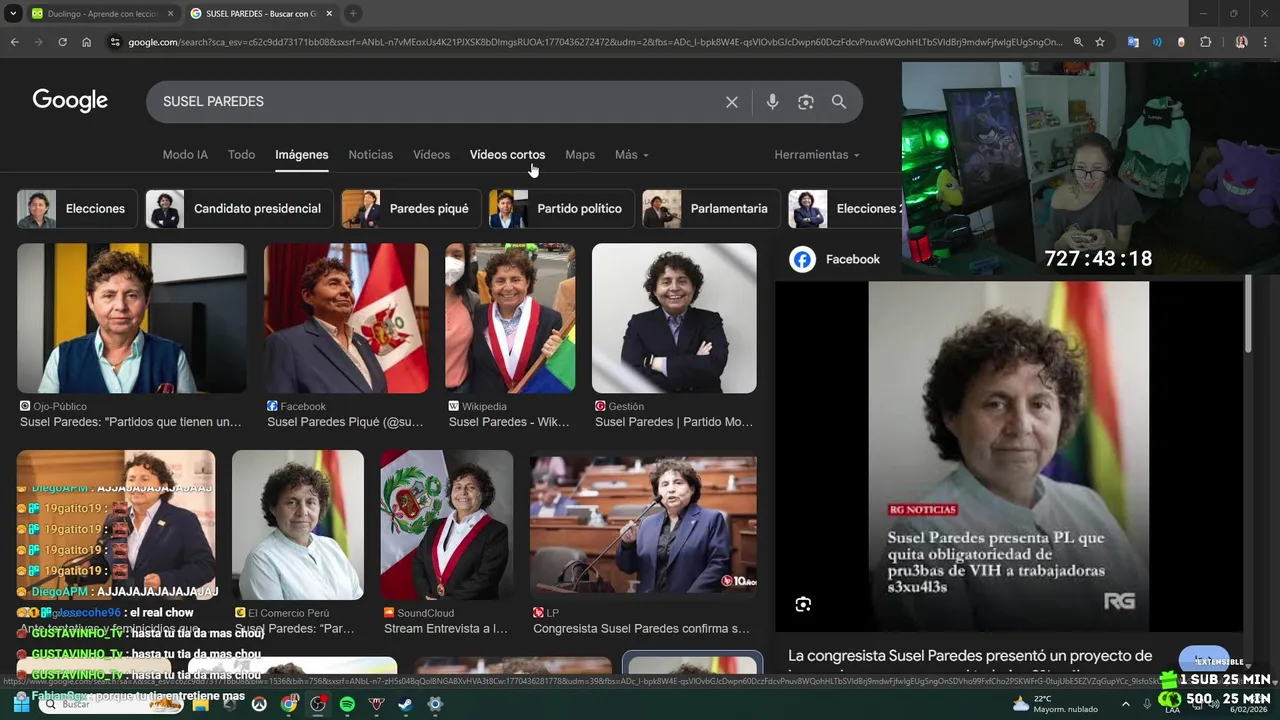Filter by Parlamentaria chip
1280x720 pixels.
point(711,209)
